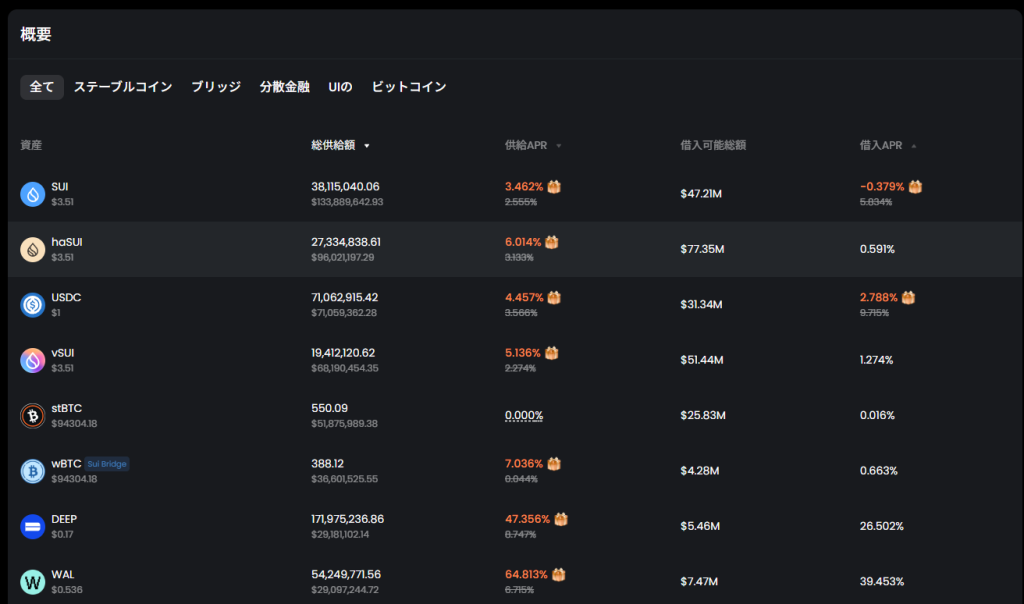Filter by 分散金融 tab
Image resolution: width=1024 pixels, height=604 pixels.
click(x=285, y=87)
